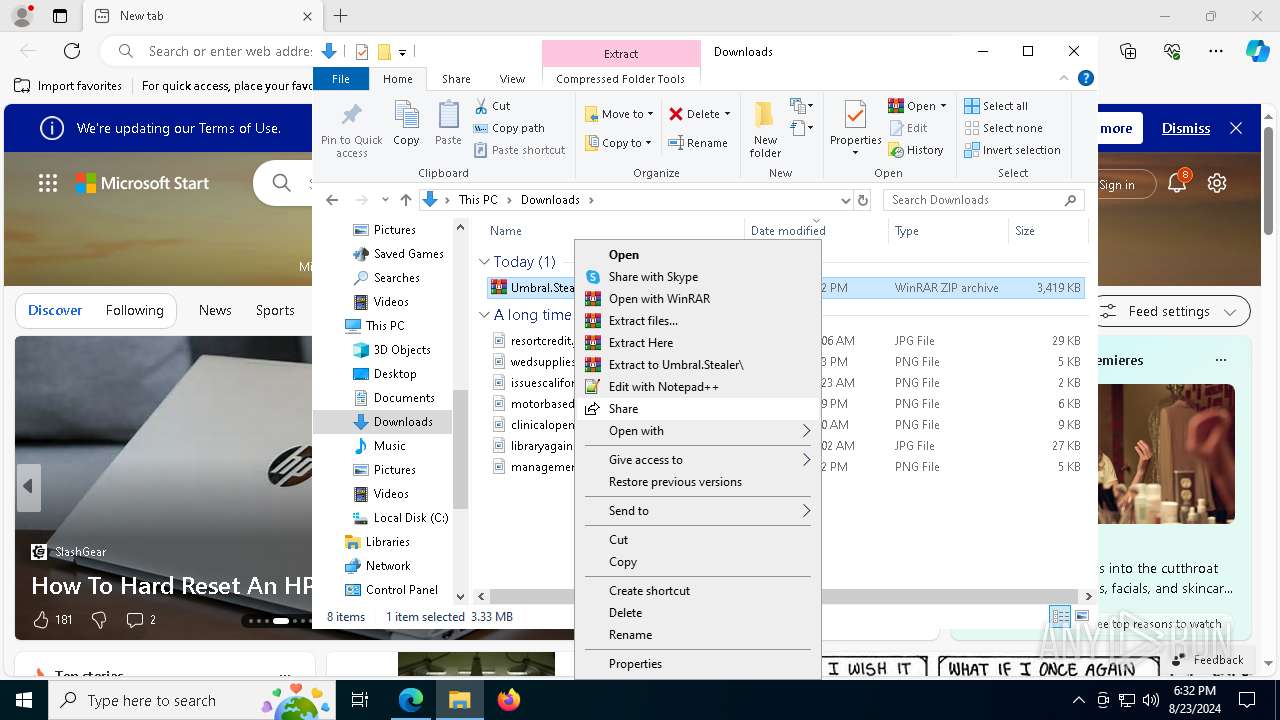Click Explorer Back navigation arrow
The image size is (1280, 720).
[x=333, y=200]
